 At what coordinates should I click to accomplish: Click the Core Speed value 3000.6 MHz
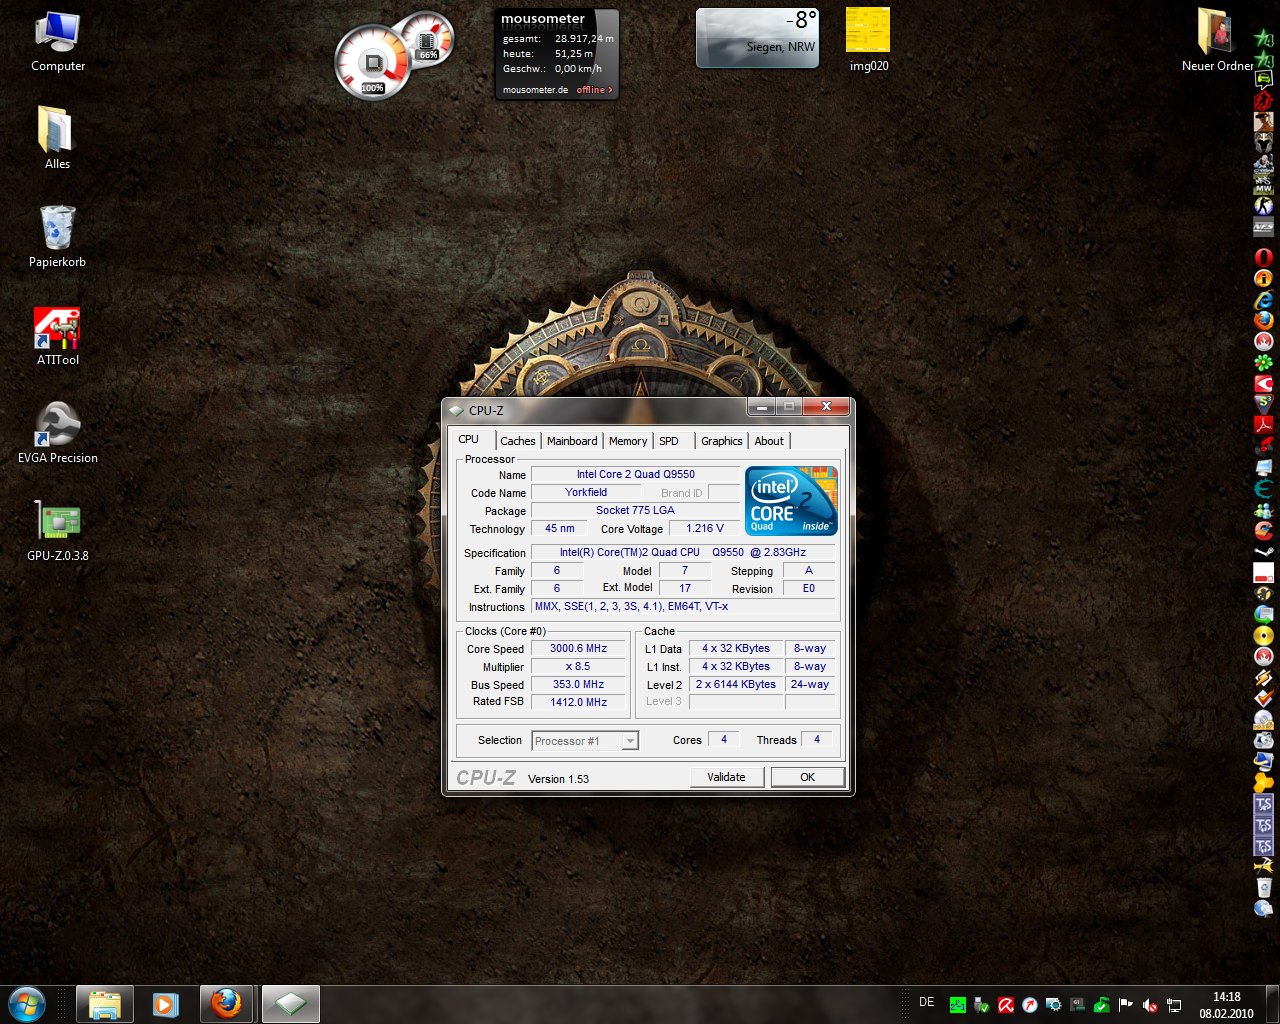tap(578, 648)
